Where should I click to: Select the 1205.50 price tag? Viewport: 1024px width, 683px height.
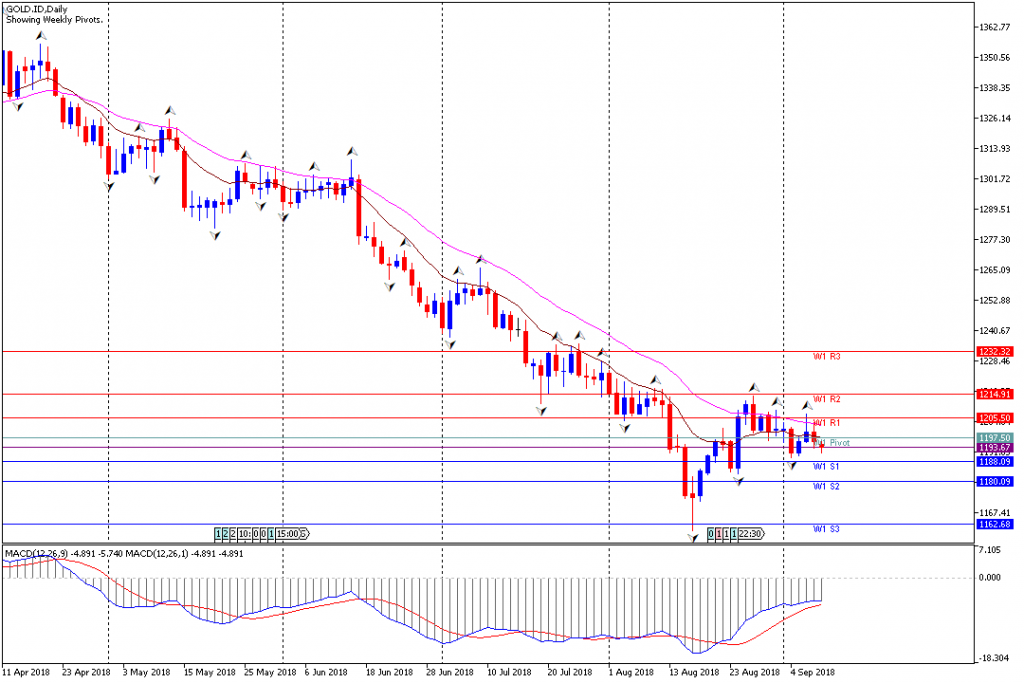point(994,417)
